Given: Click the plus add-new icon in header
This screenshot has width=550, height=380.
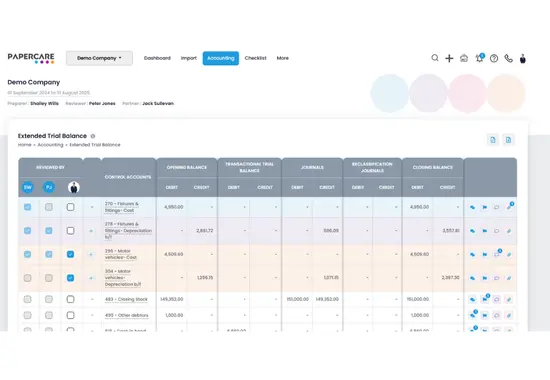Looking at the screenshot, I should tap(449, 58).
